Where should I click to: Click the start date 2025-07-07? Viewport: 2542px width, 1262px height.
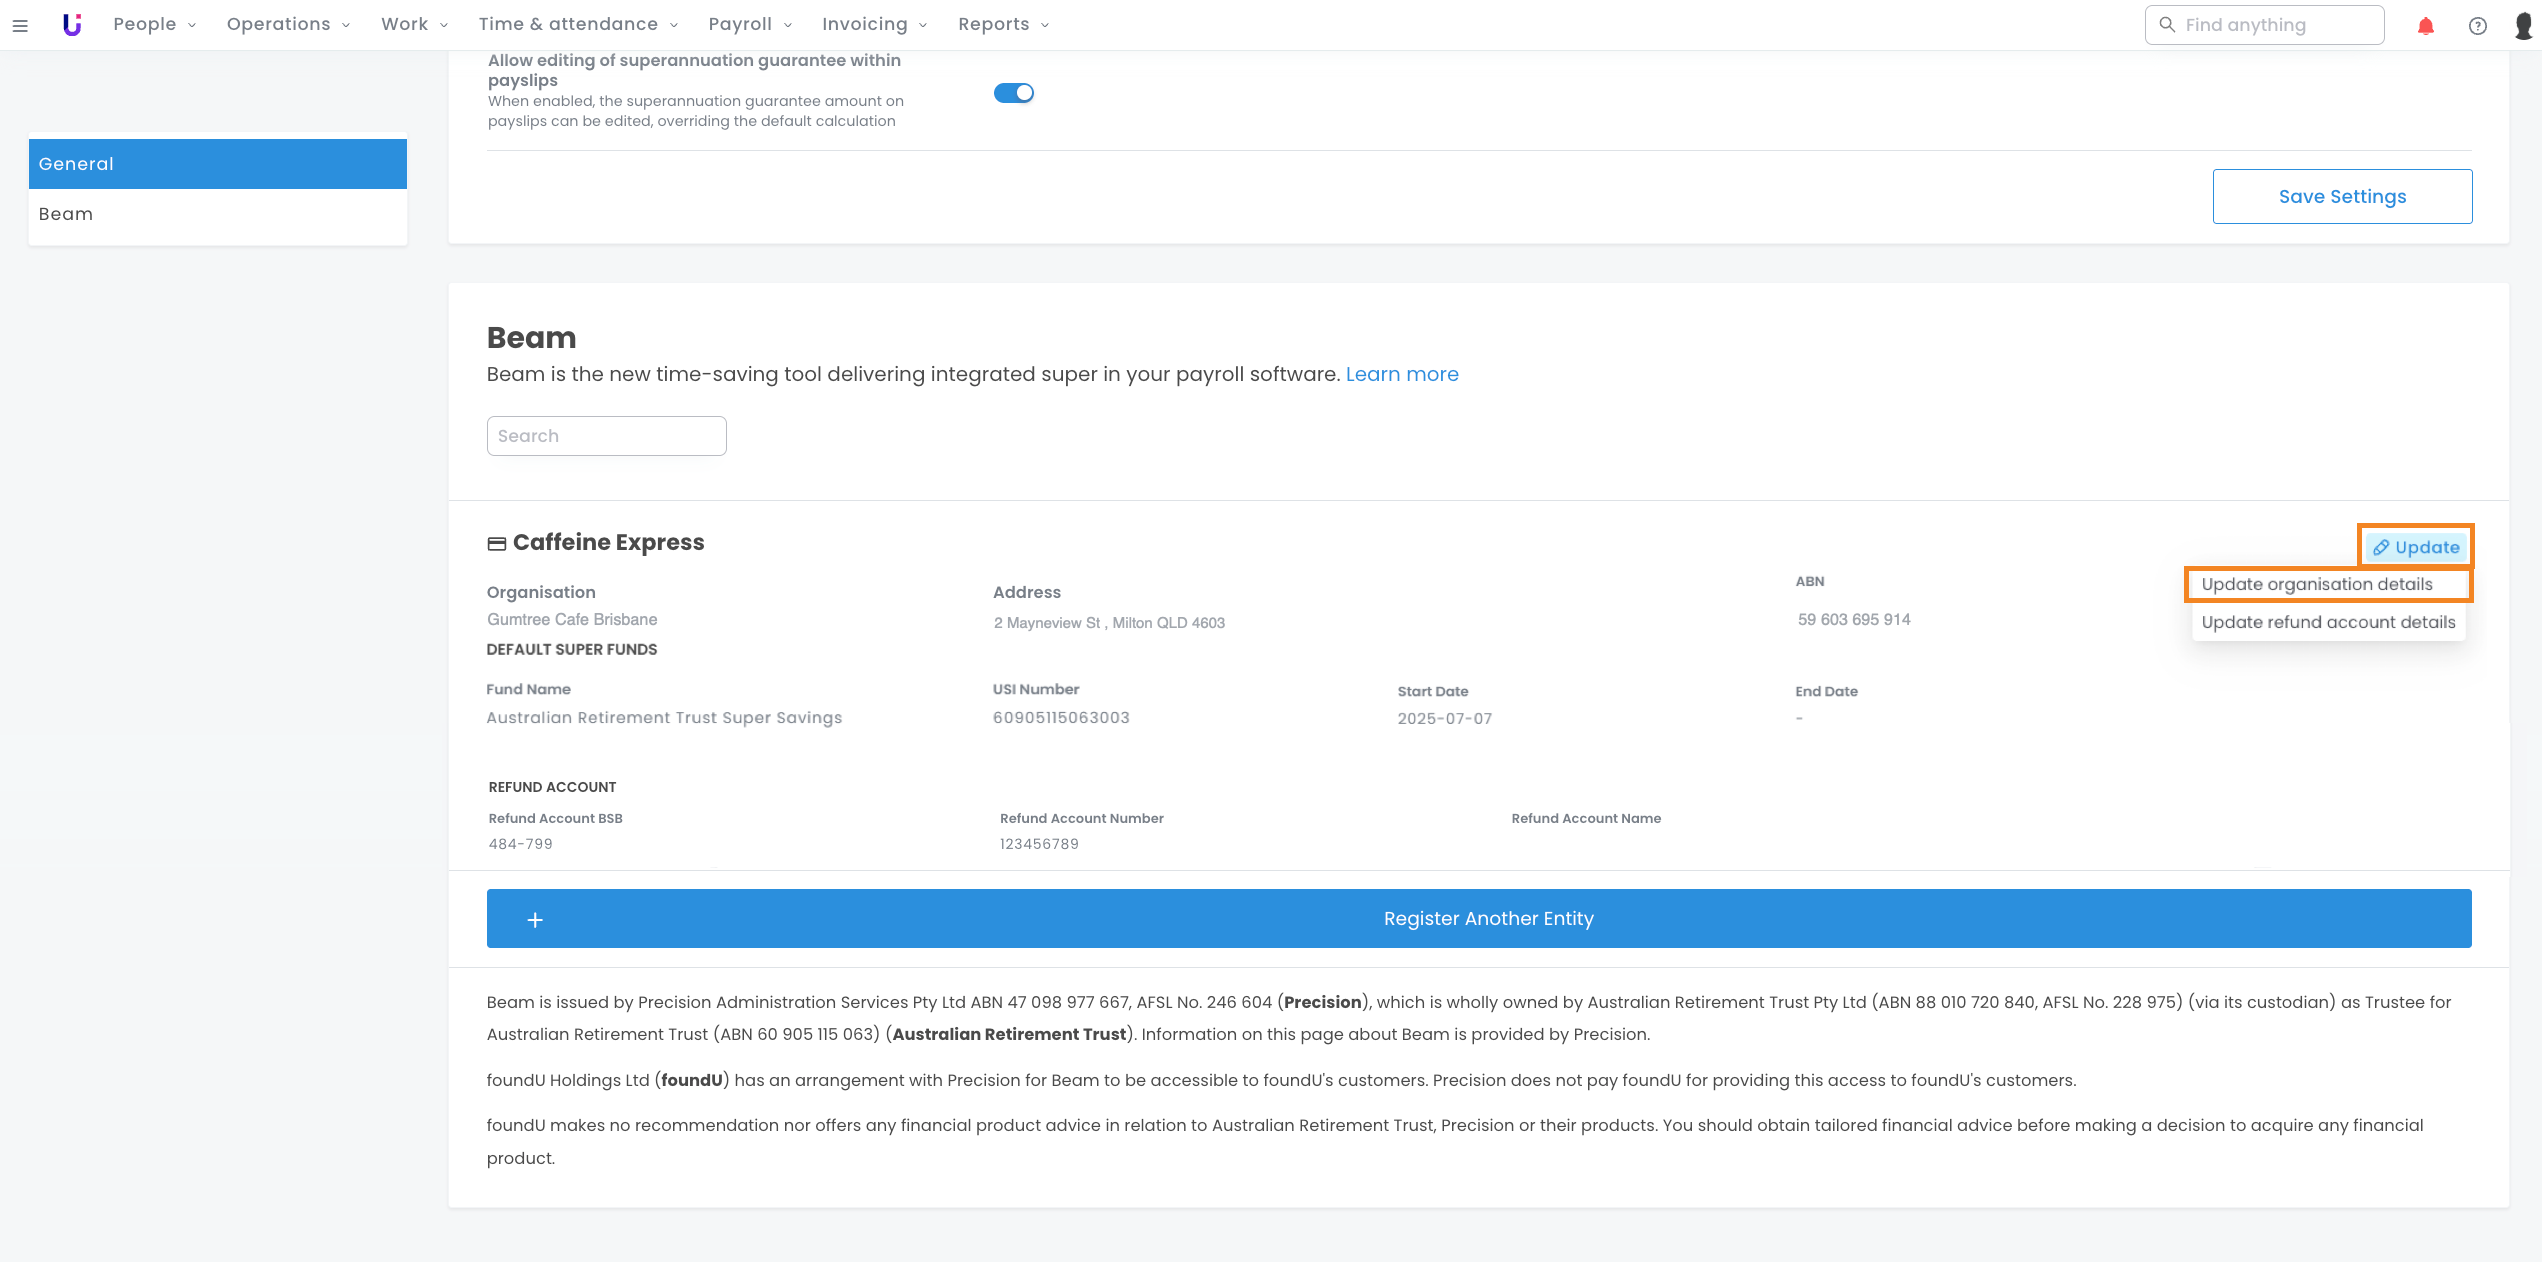[x=1445, y=719]
